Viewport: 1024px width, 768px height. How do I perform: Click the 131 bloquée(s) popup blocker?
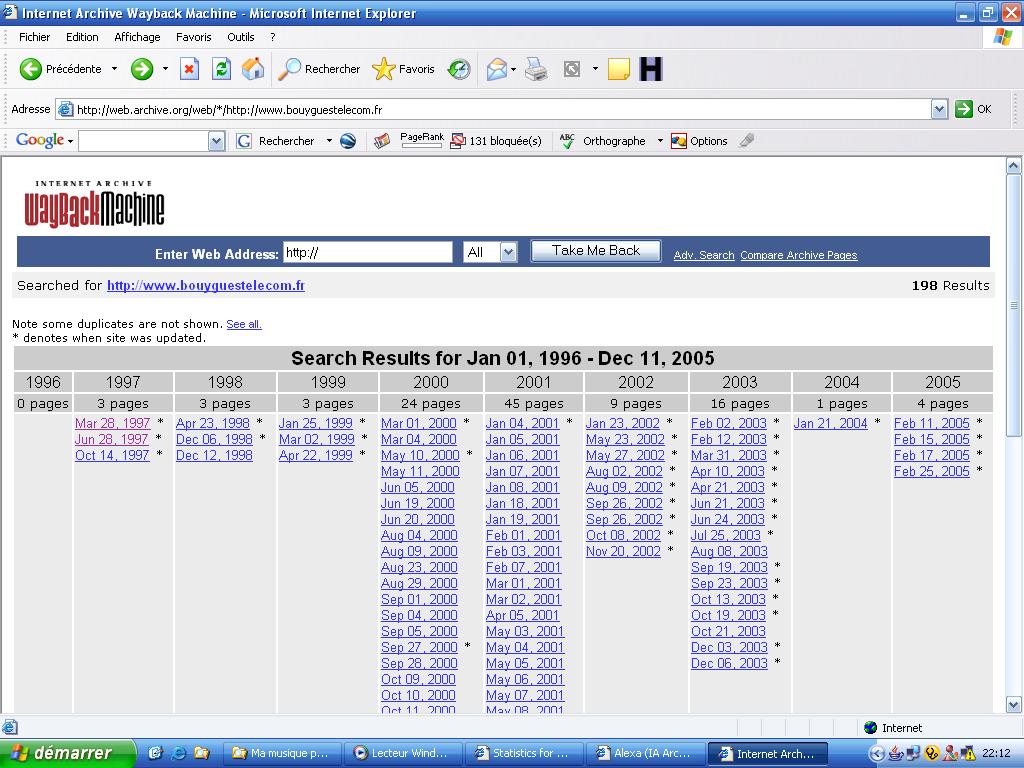(x=496, y=140)
